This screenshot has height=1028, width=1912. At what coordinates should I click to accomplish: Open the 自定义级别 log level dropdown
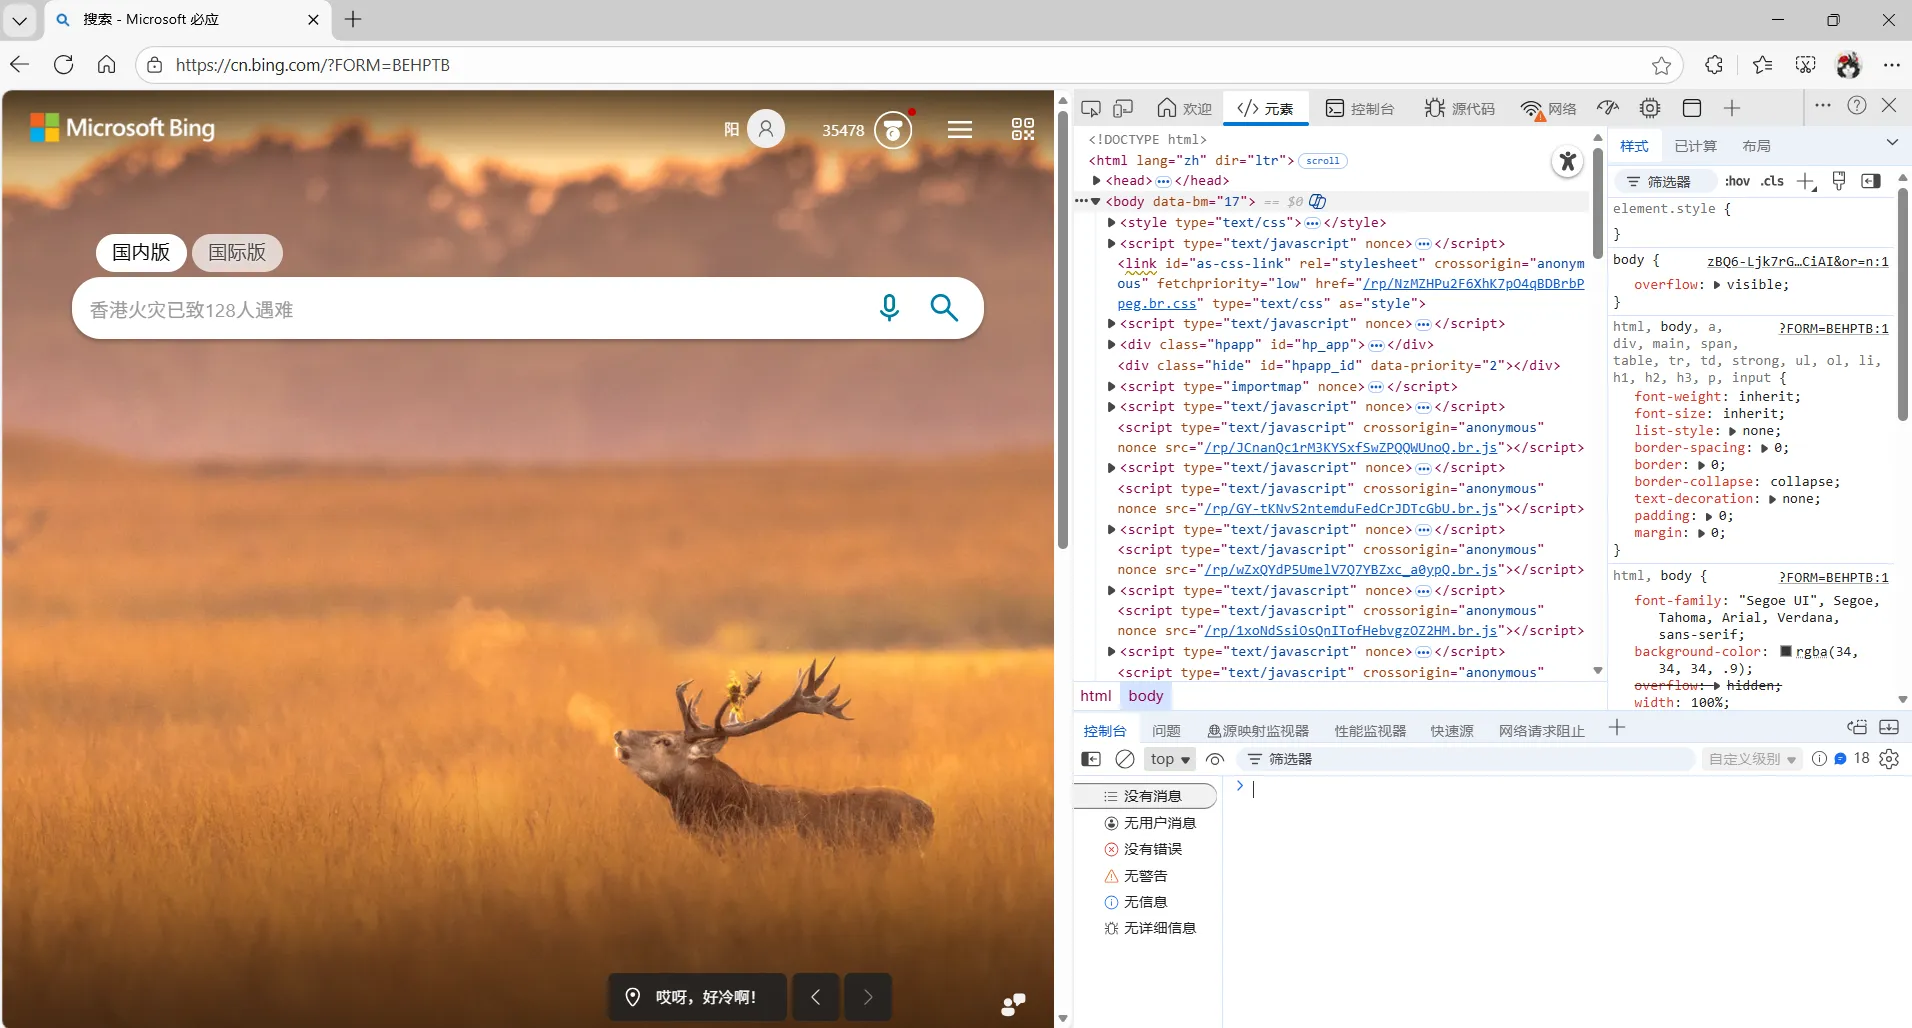click(1751, 759)
